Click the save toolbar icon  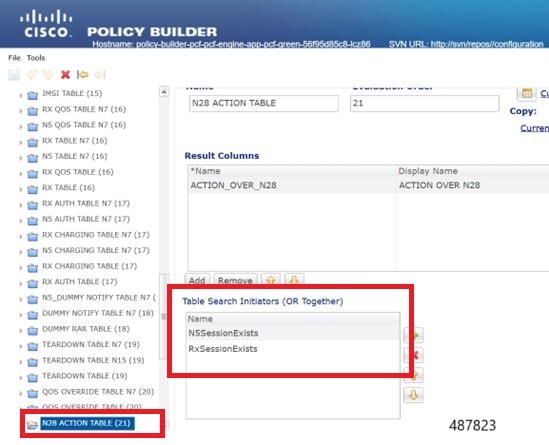14,75
